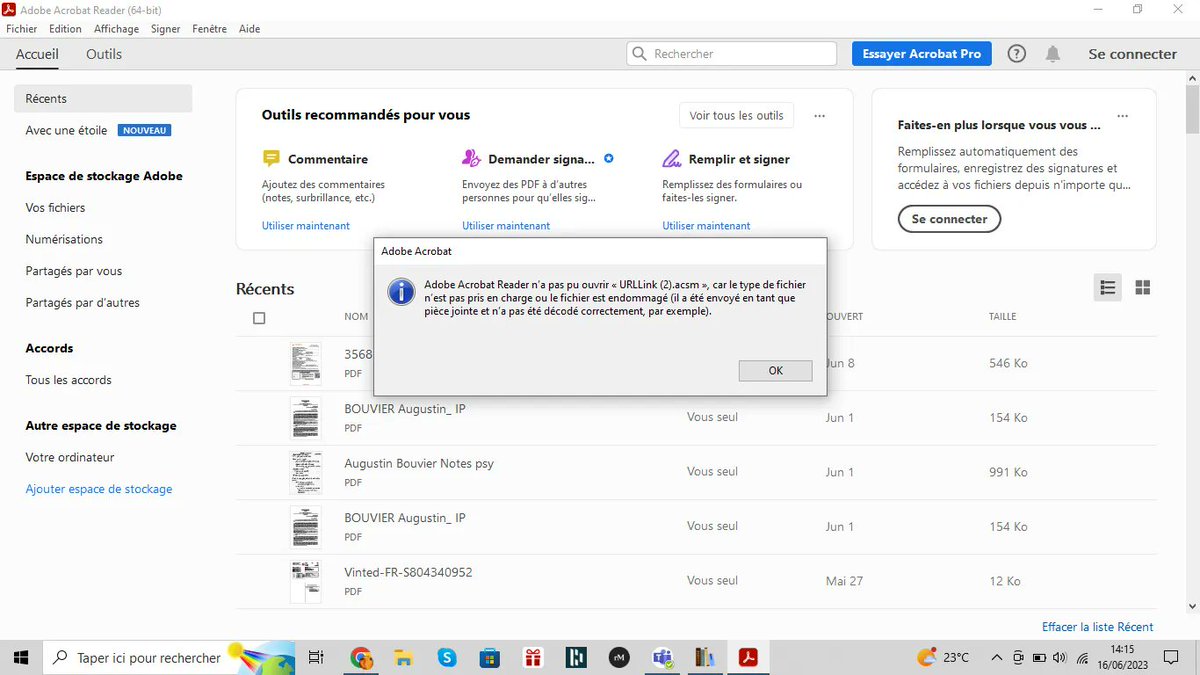The image size is (1200, 675).
Task: Switch to the Outils tab
Action: pyautogui.click(x=104, y=54)
